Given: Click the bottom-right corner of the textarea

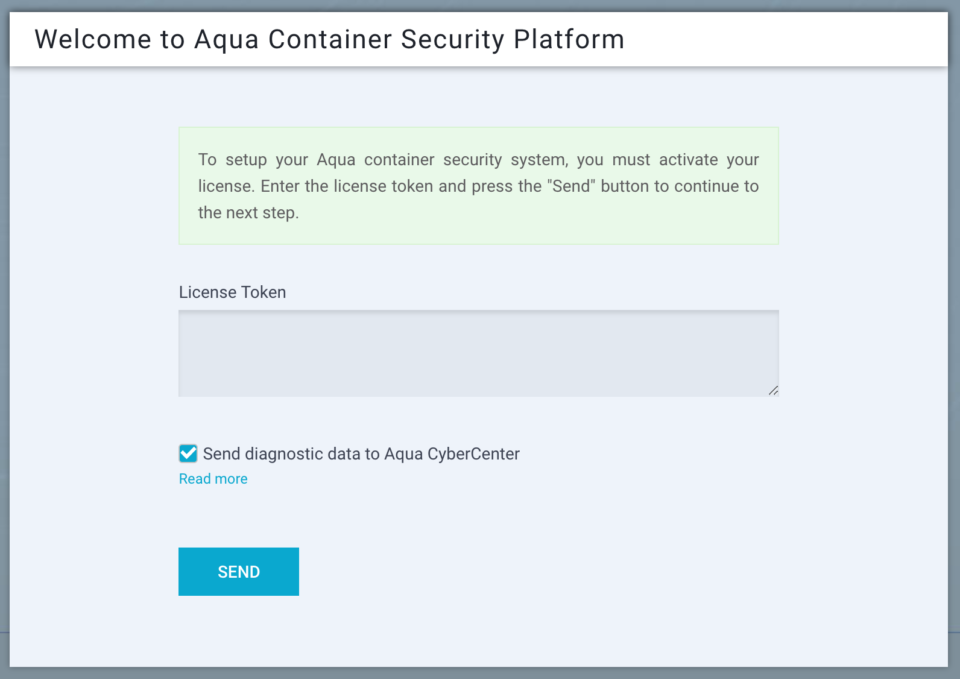Looking at the screenshot, I should pyautogui.click(x=775, y=391).
